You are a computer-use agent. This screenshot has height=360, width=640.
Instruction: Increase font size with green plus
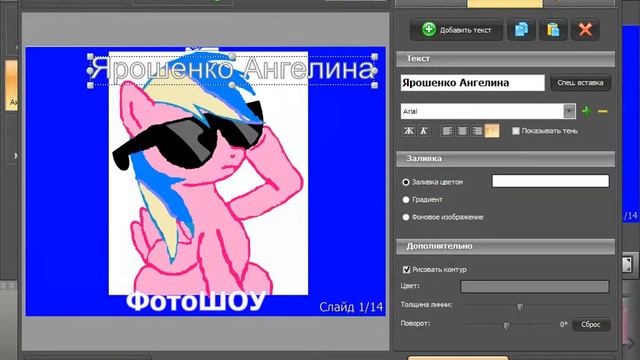(x=587, y=111)
